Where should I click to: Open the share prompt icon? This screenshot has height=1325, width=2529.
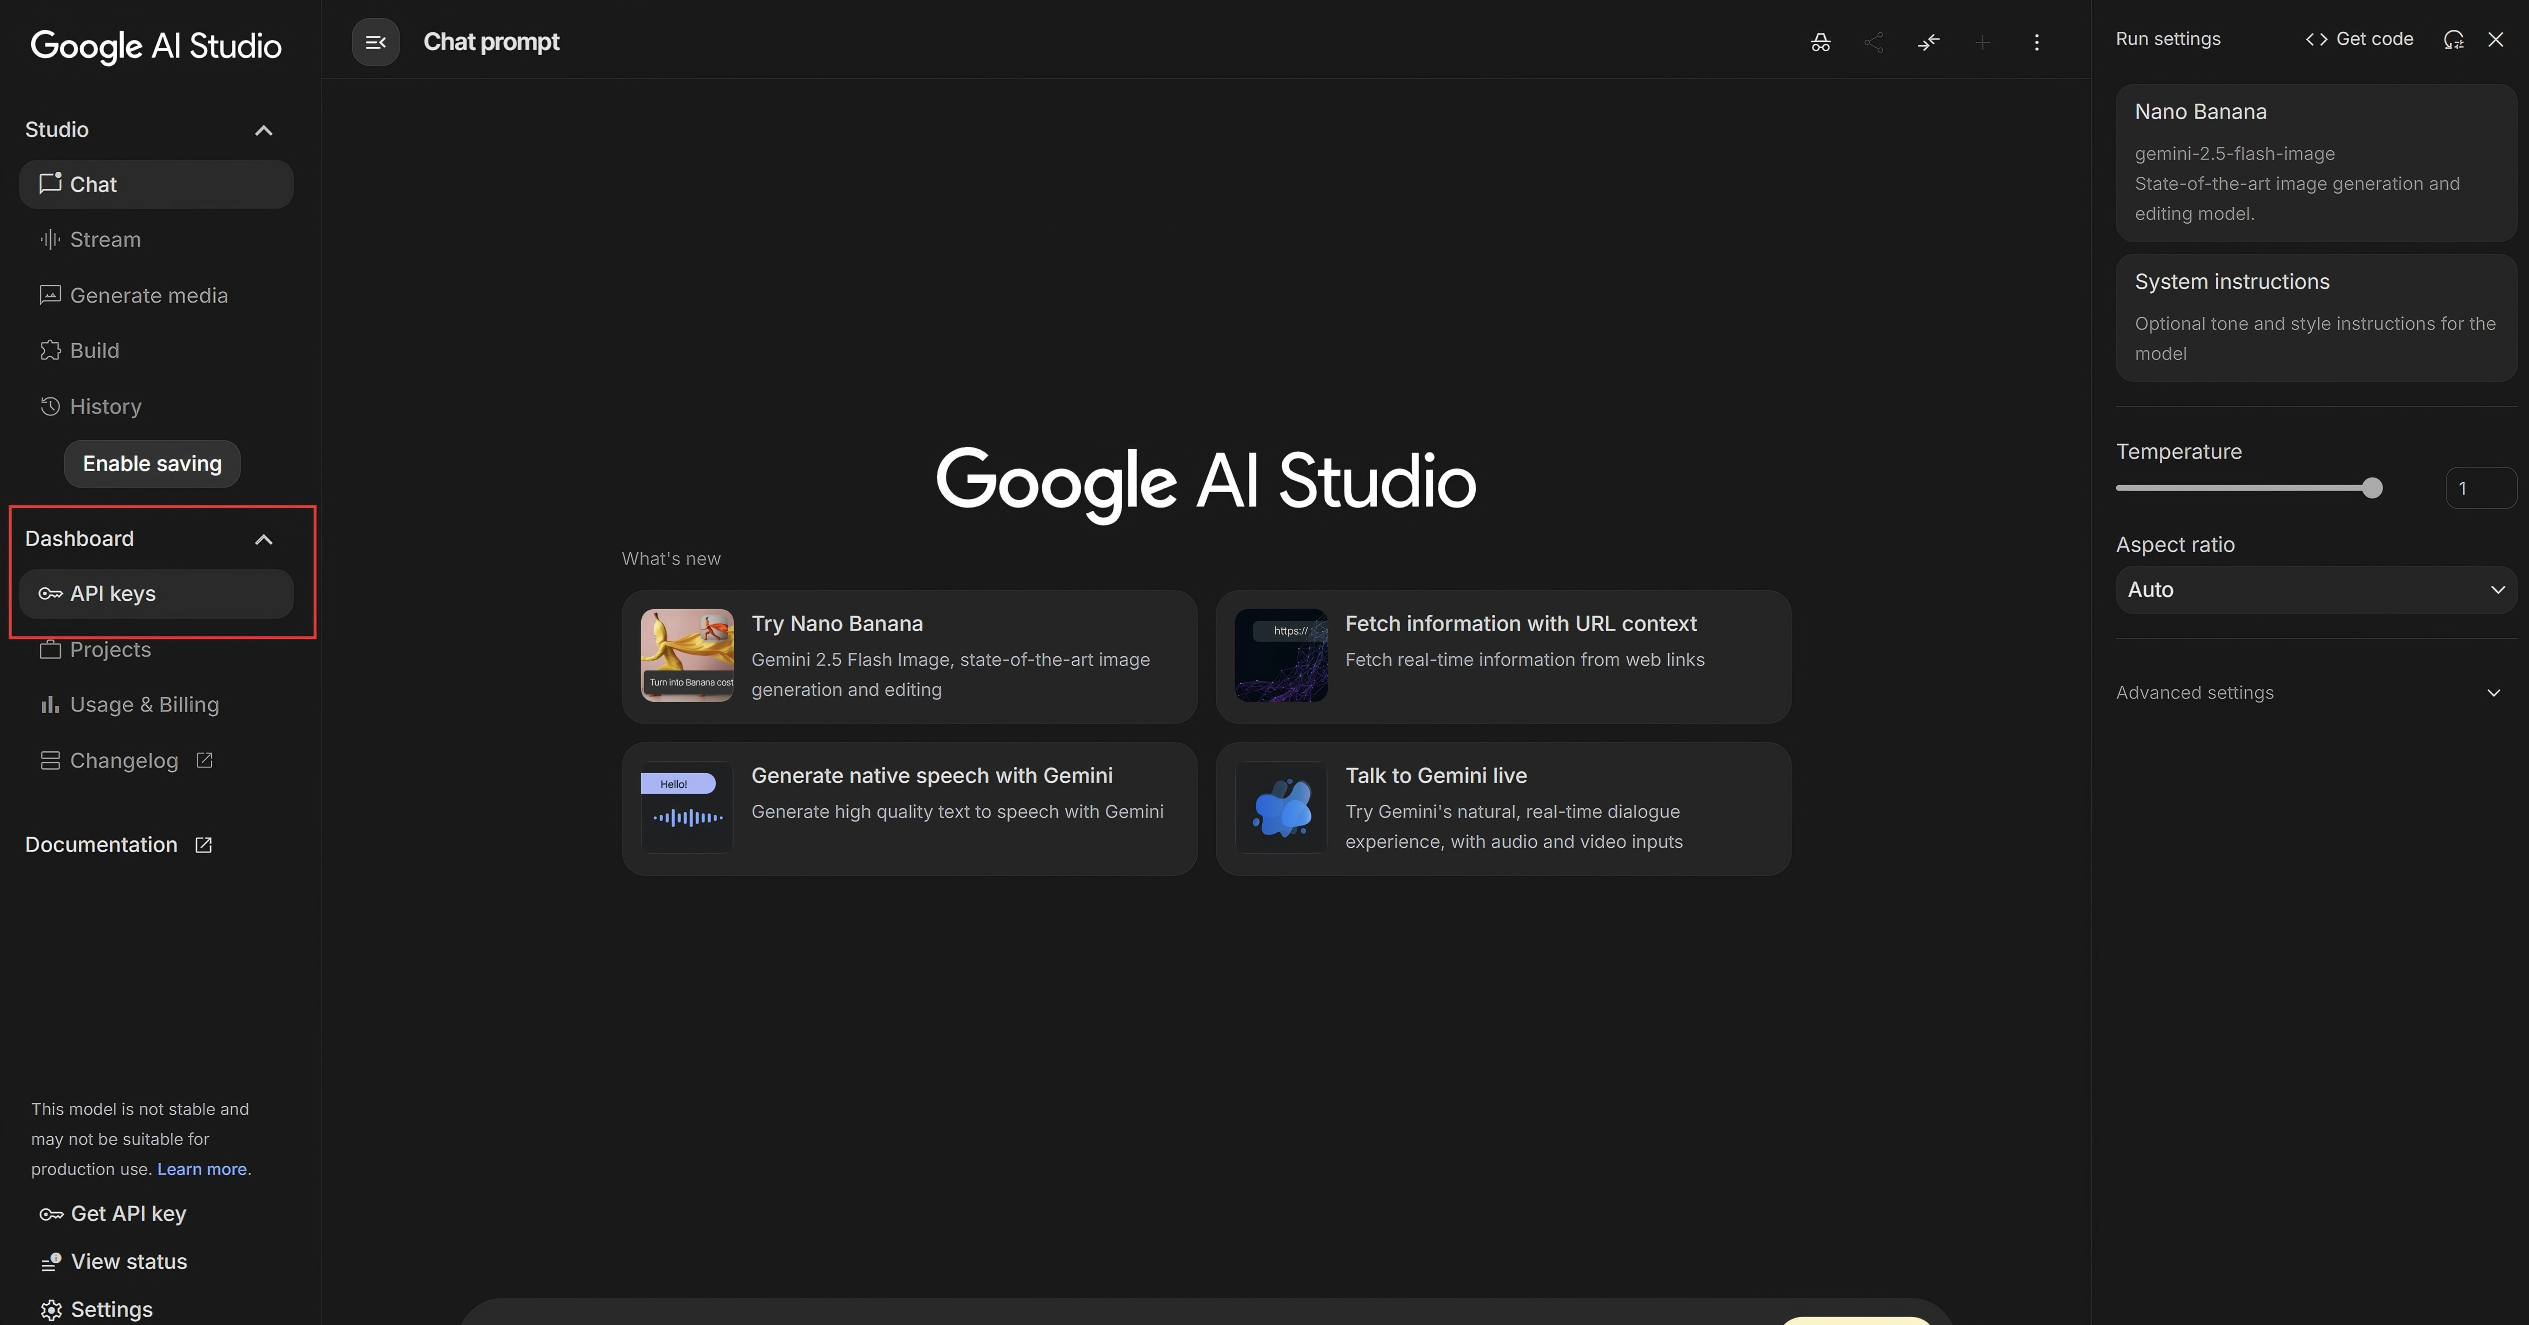(1874, 42)
